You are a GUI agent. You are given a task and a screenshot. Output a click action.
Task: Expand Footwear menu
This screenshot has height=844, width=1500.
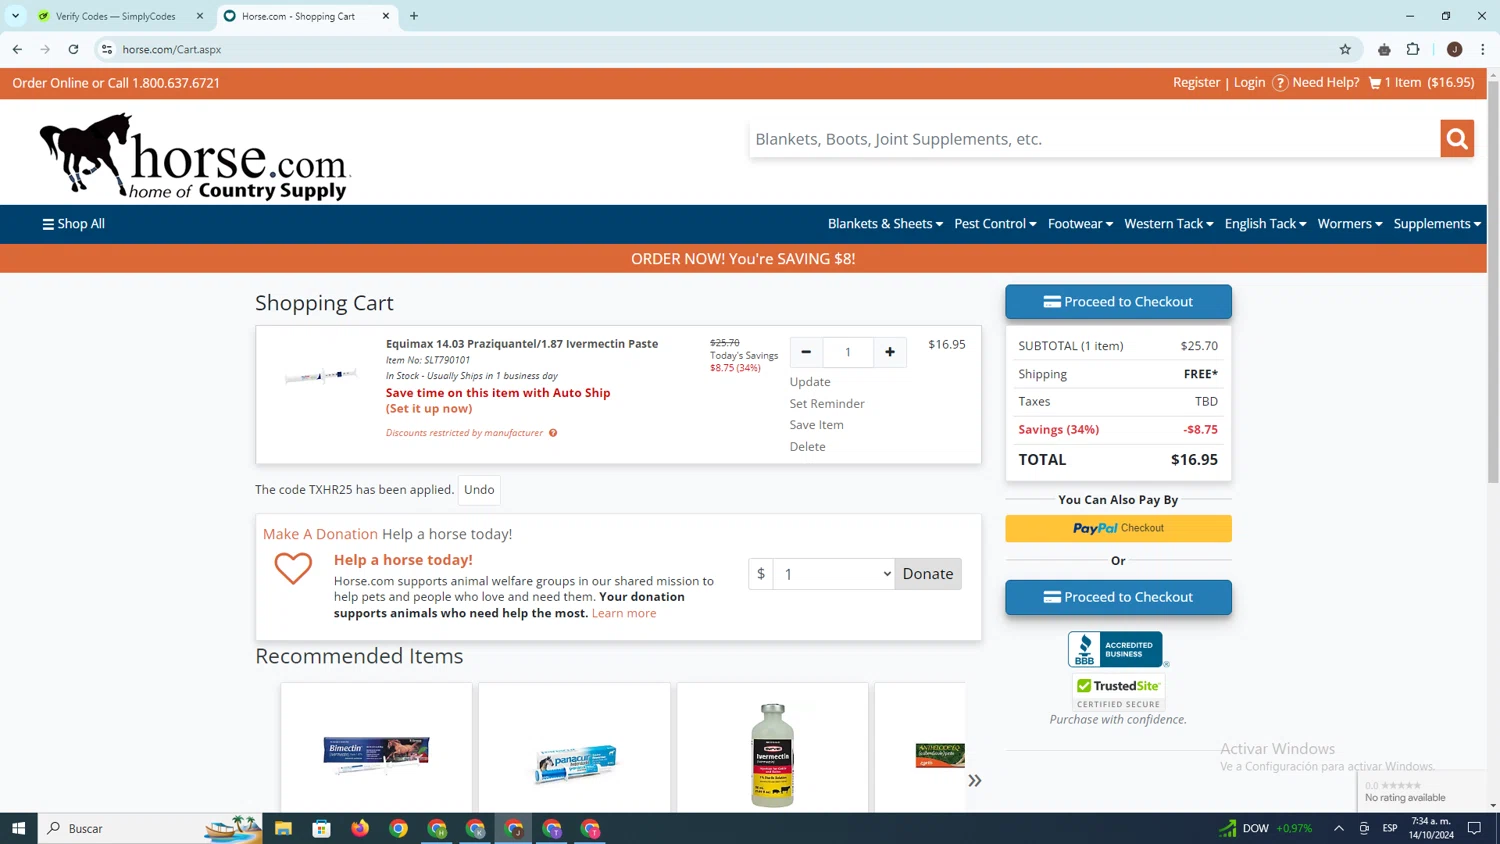tap(1080, 224)
